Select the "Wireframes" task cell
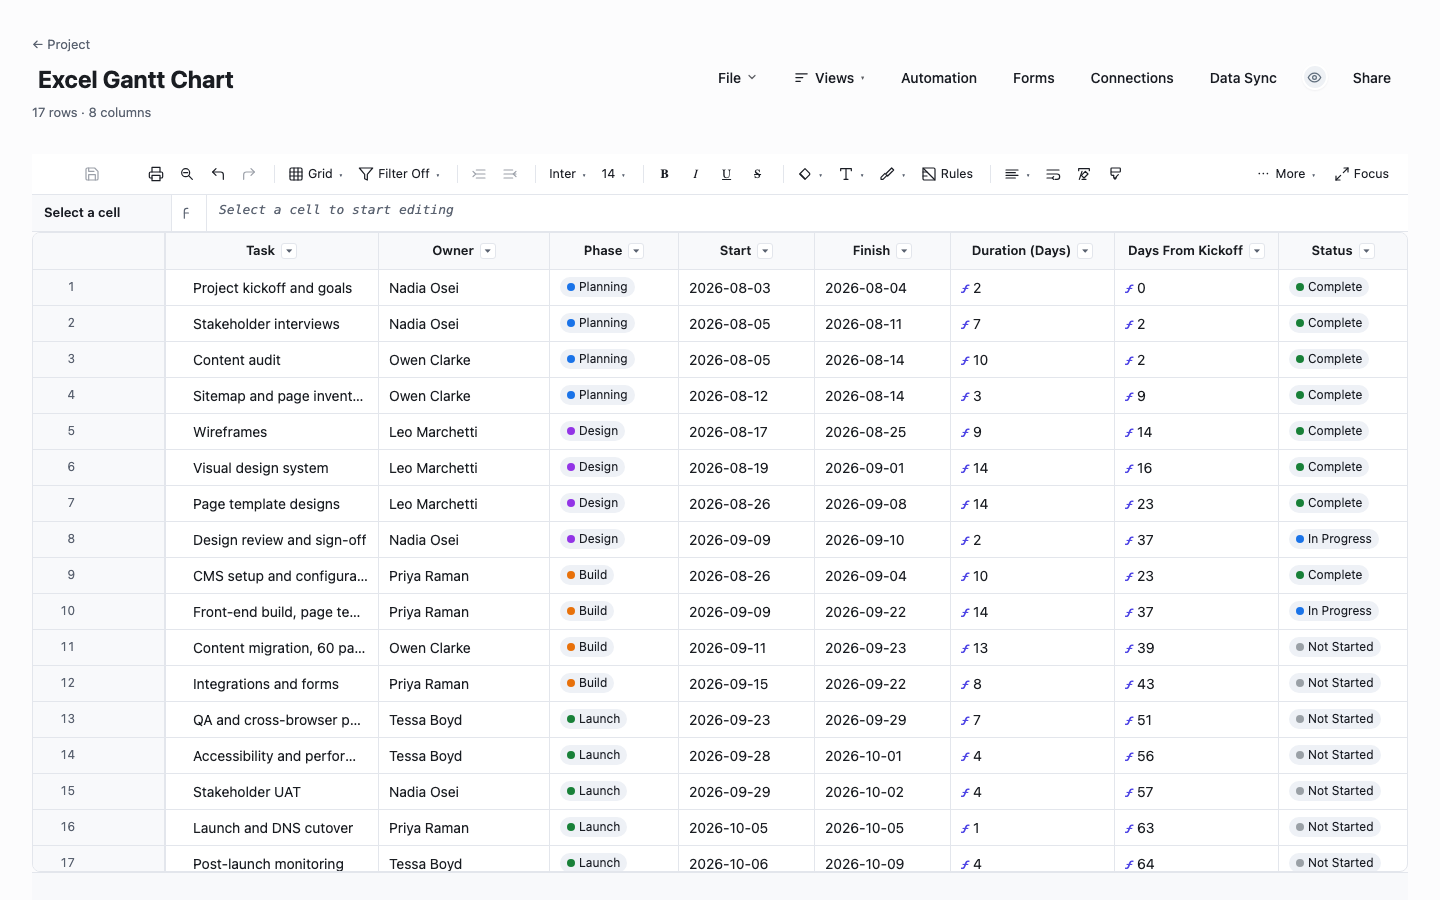The width and height of the screenshot is (1440, 900). point(272,432)
